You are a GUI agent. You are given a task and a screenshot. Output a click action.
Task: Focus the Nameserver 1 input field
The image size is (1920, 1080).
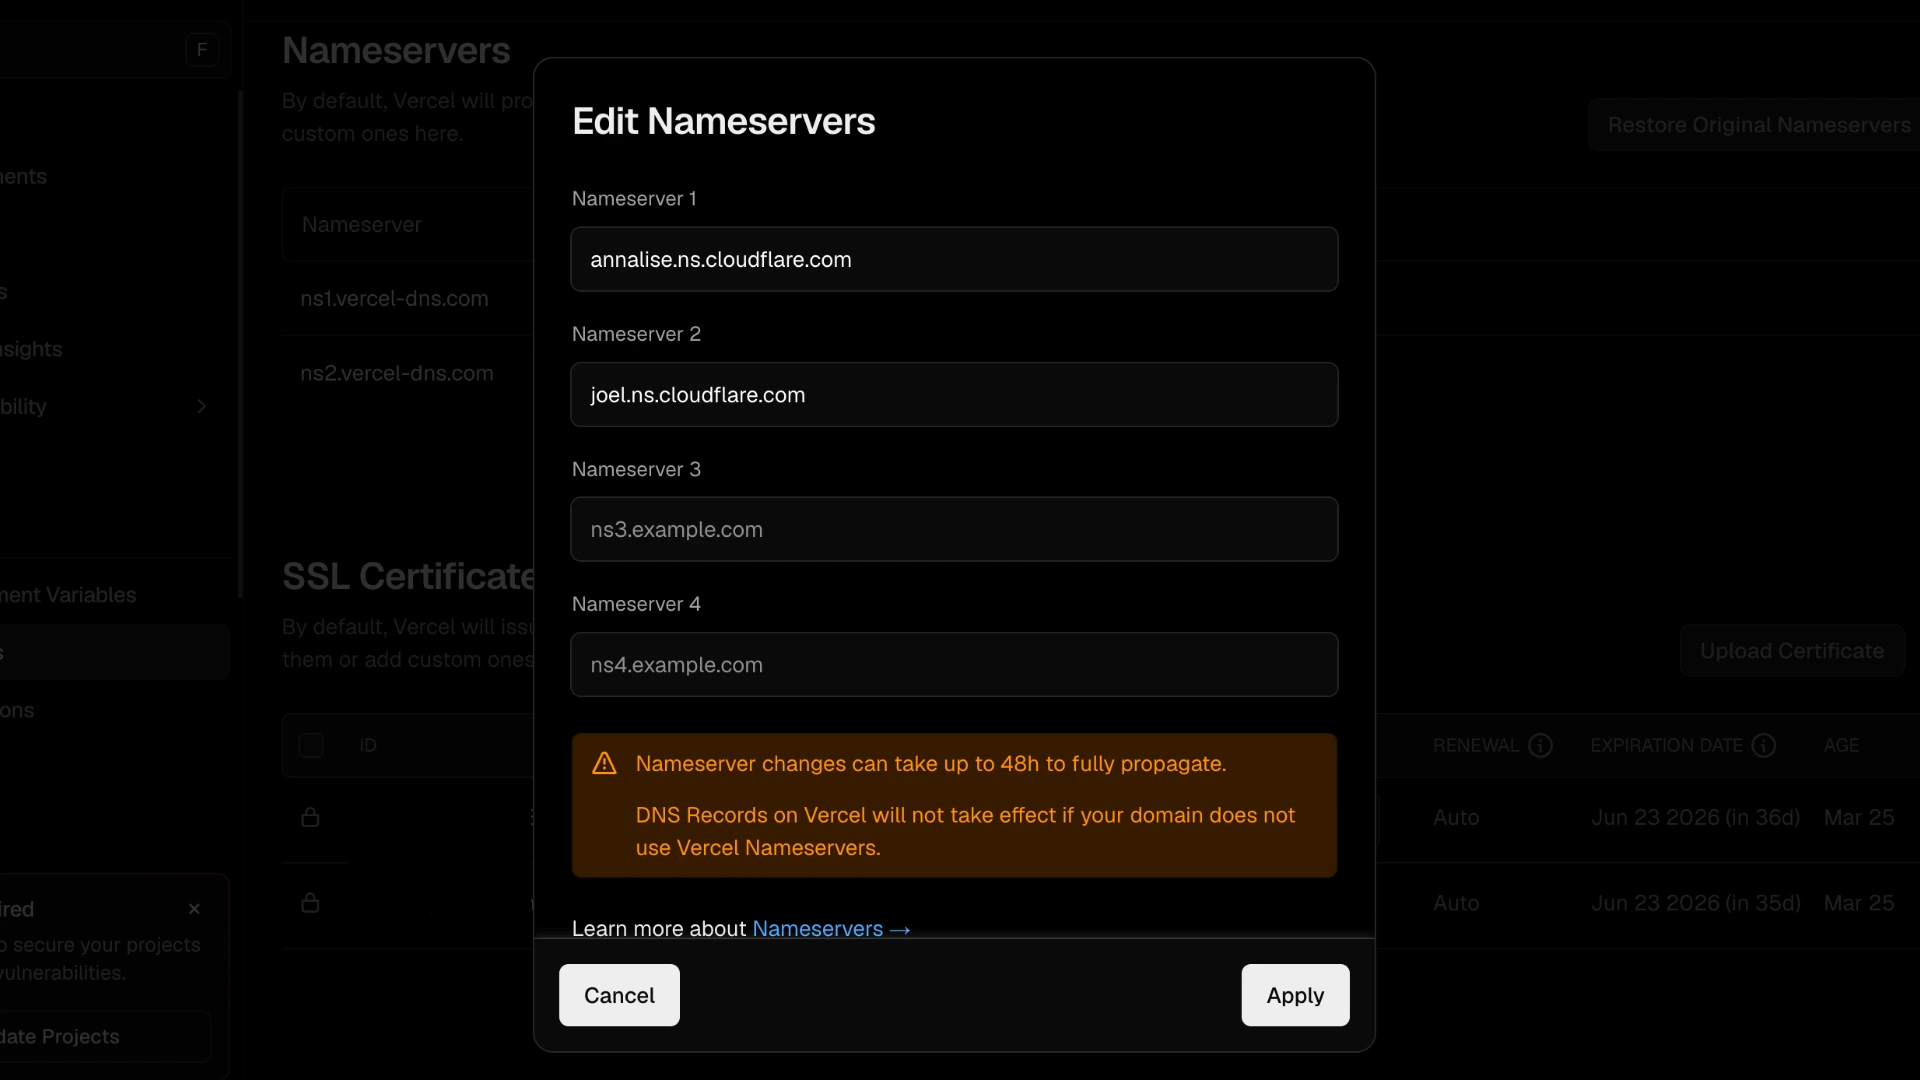(954, 259)
